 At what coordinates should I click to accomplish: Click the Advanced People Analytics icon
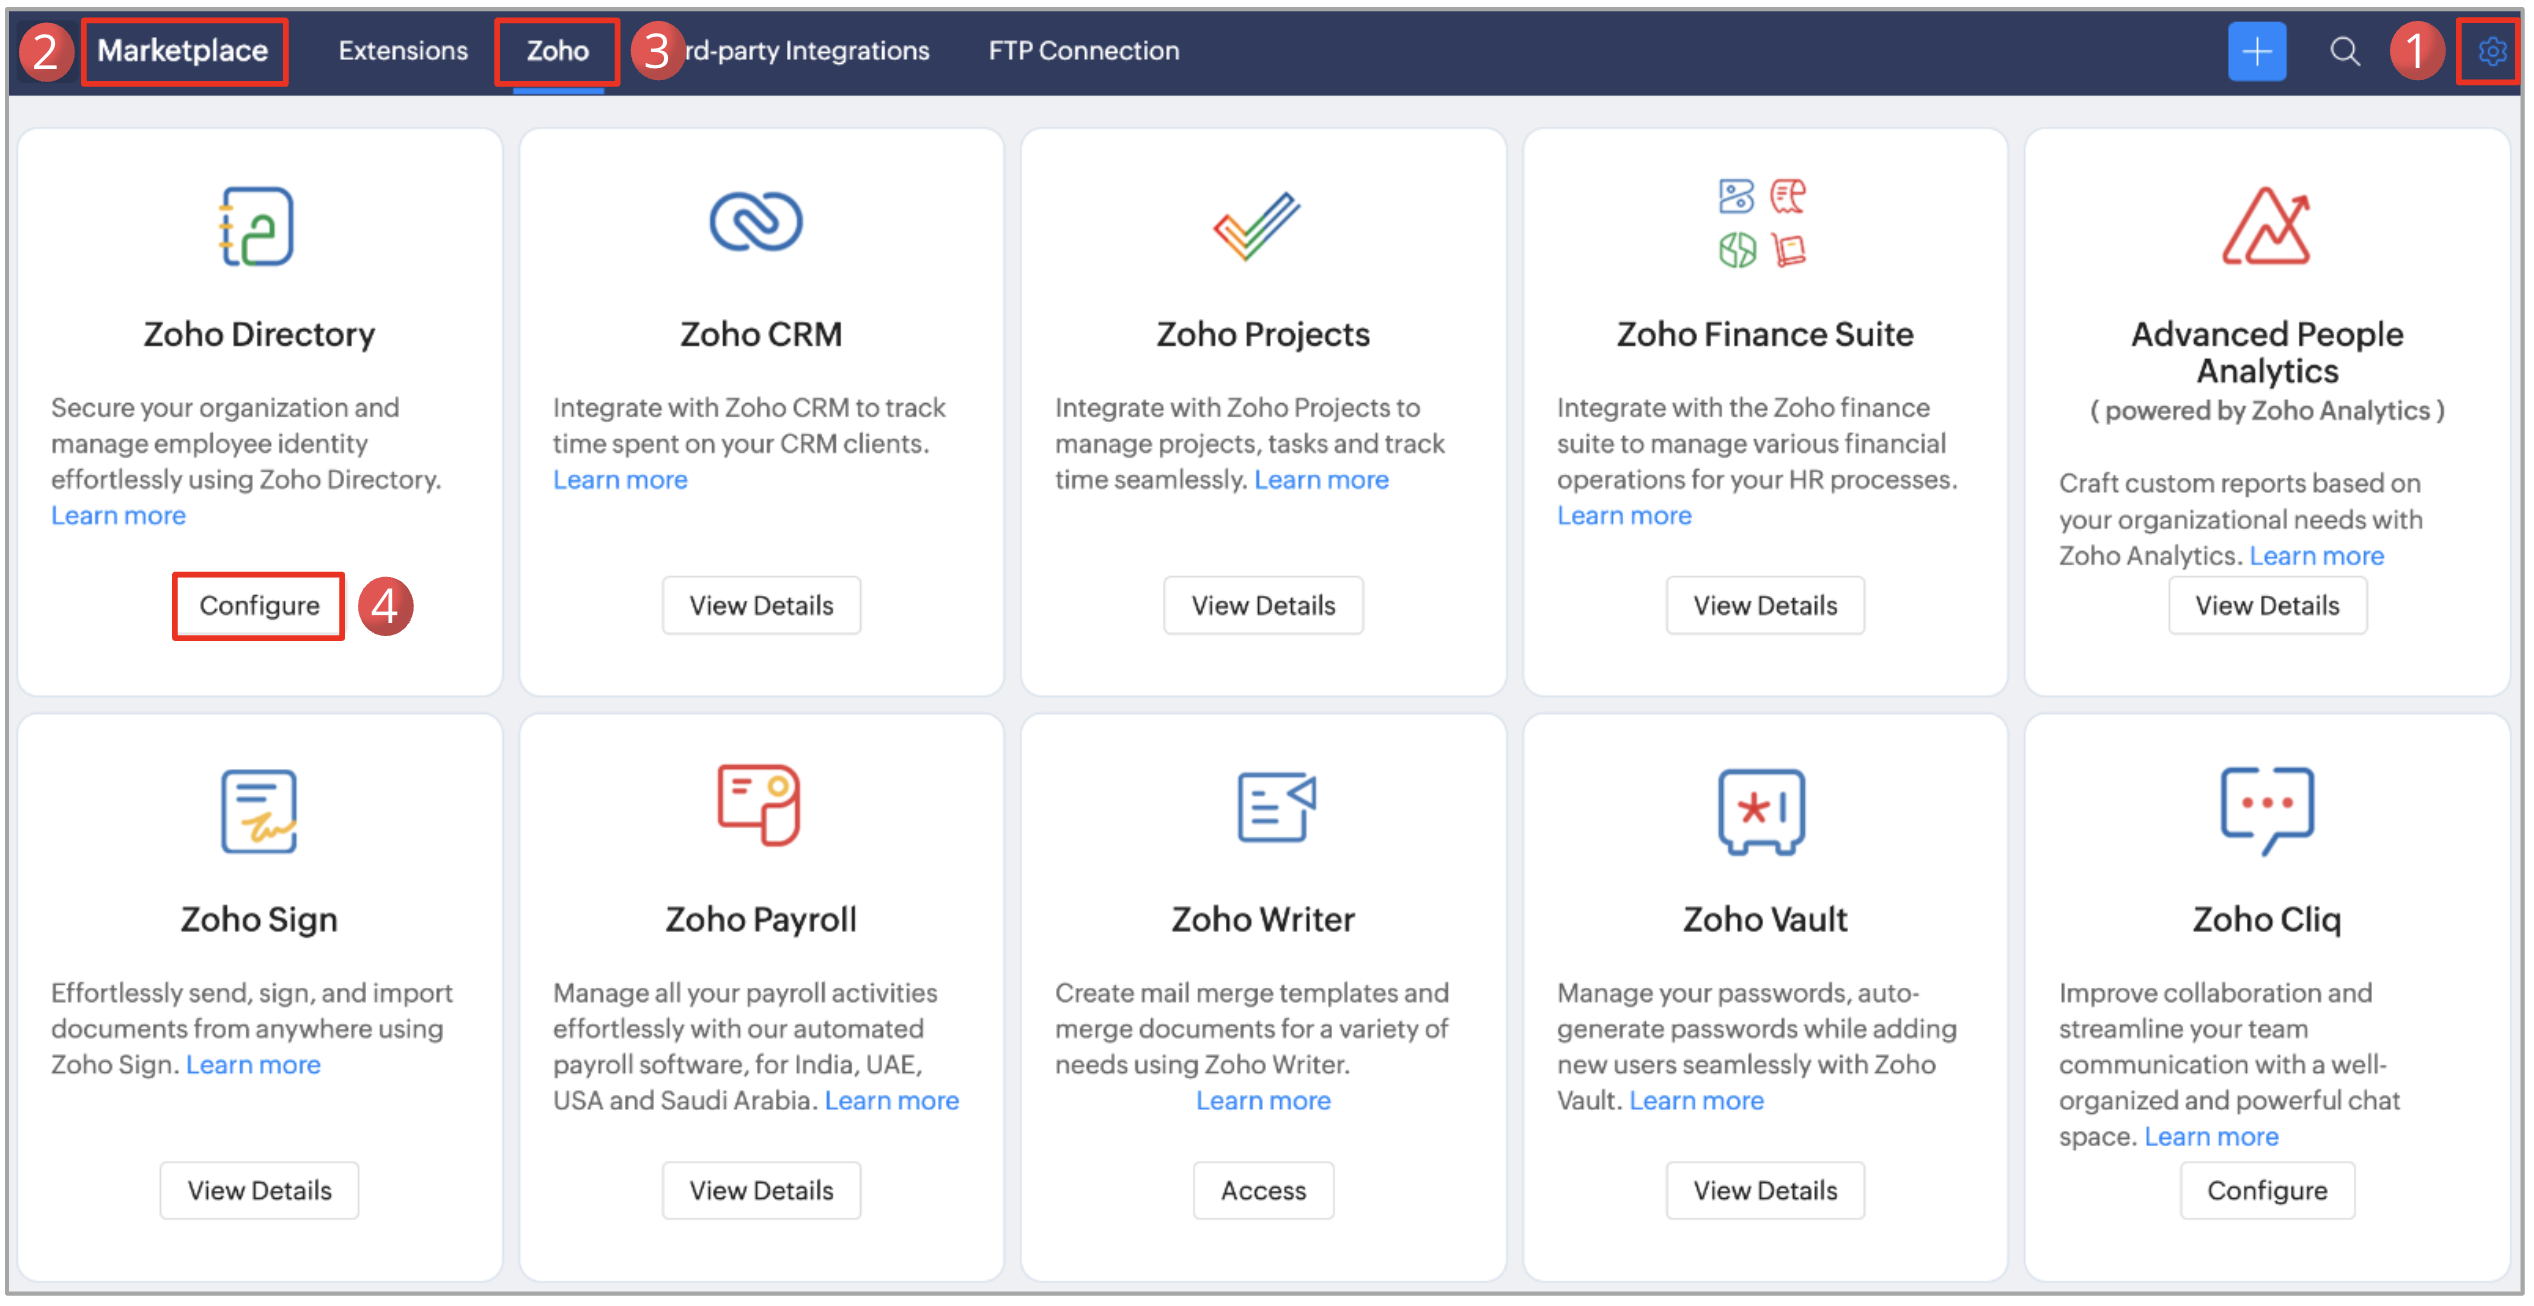tap(2266, 226)
